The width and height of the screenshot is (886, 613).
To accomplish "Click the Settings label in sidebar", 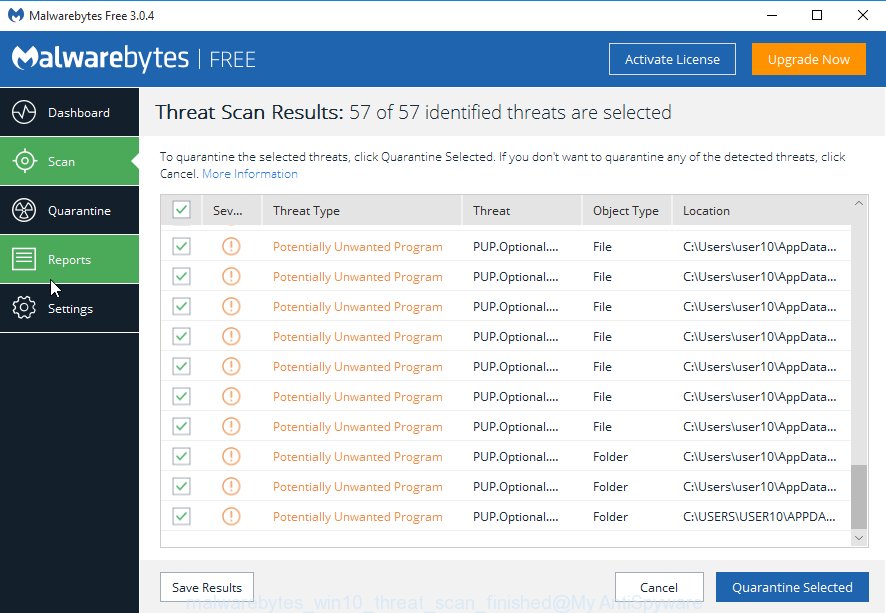I will tap(71, 308).
